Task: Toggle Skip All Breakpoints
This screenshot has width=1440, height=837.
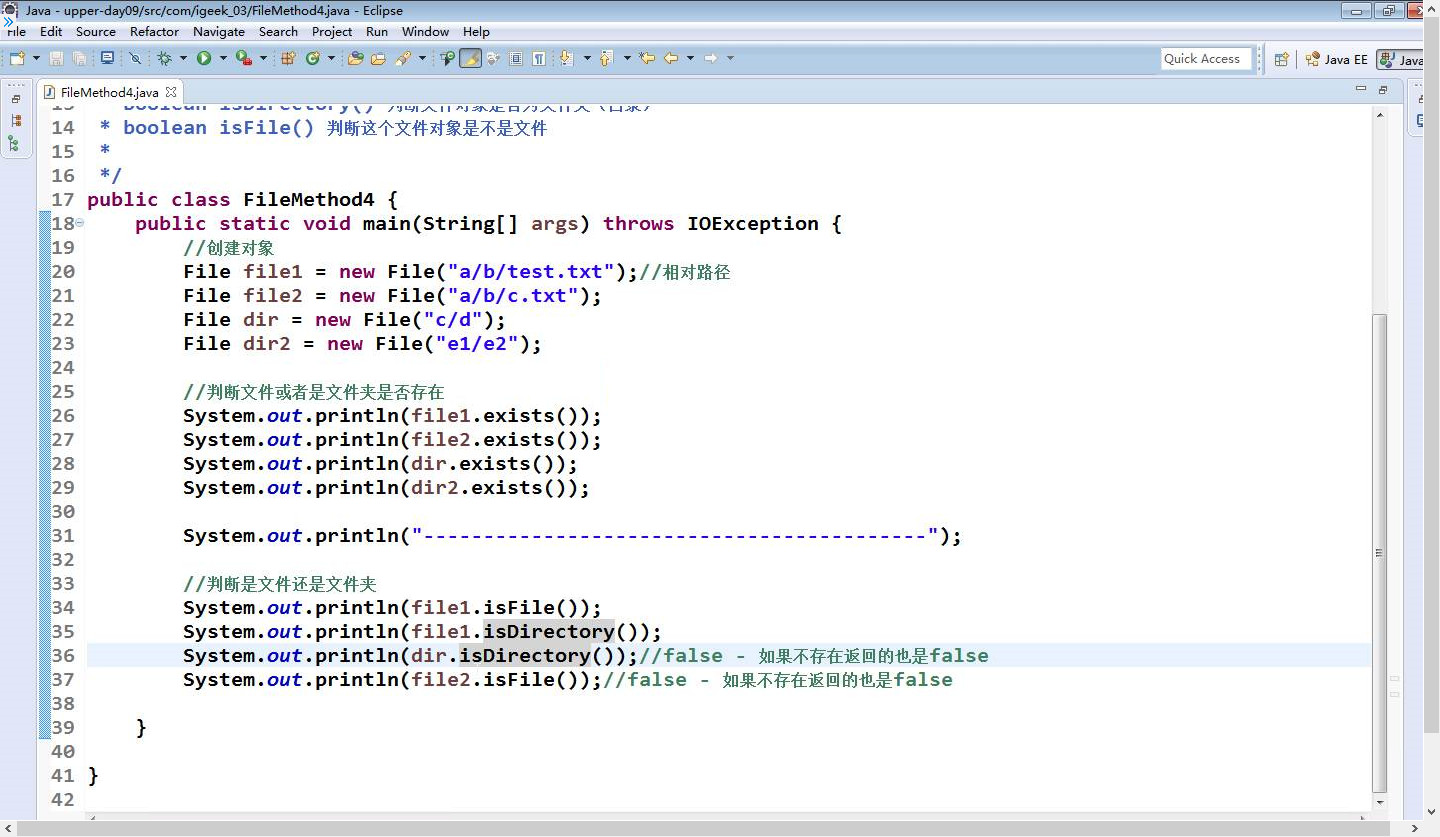Action: tap(135, 58)
